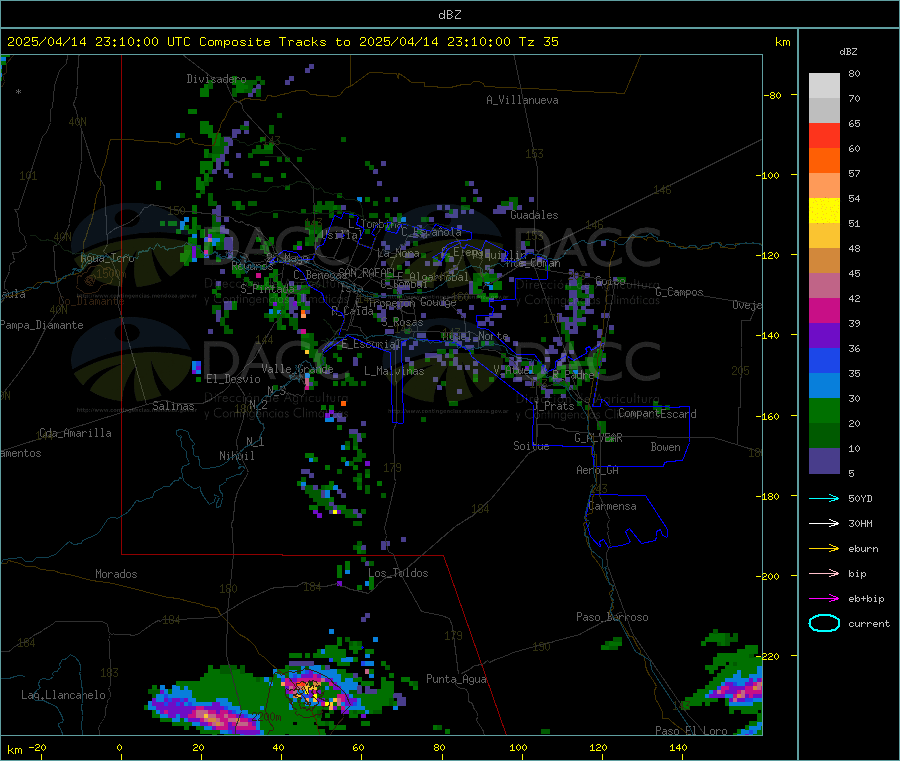Pick the bright yellow 51–54 dBZ legend swatch
The width and height of the screenshot is (900, 761).
pos(824,211)
